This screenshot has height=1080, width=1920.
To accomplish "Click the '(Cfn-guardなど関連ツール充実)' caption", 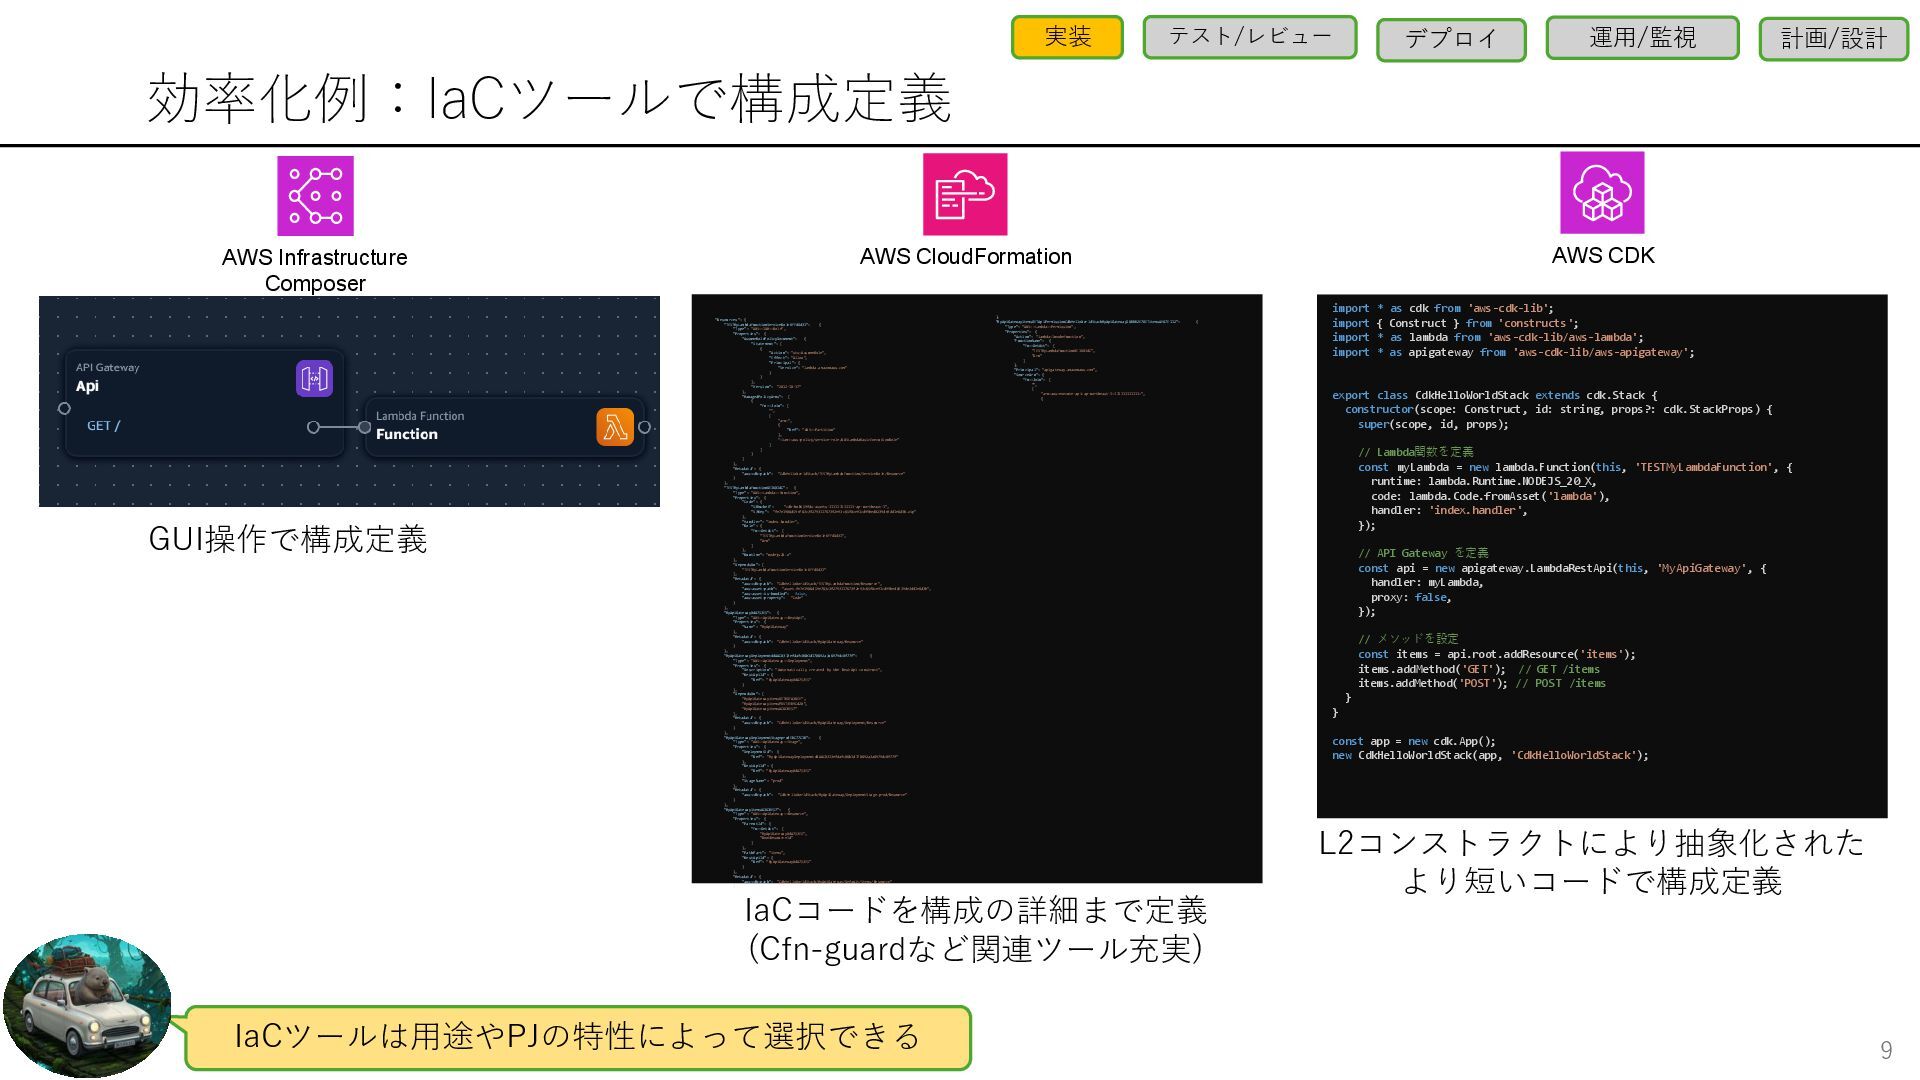I will tap(976, 948).
